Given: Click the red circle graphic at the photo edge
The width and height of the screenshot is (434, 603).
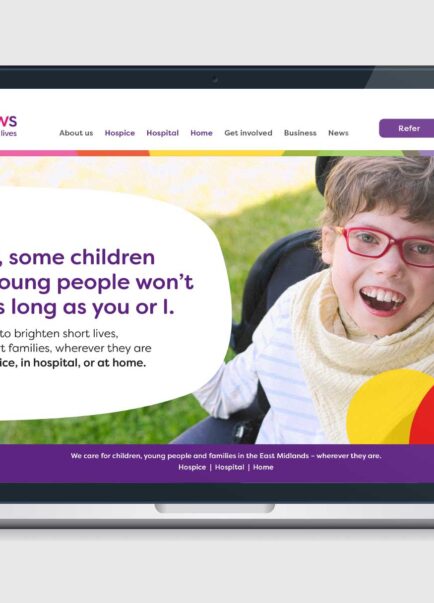Looking at the screenshot, I should (x=423, y=421).
